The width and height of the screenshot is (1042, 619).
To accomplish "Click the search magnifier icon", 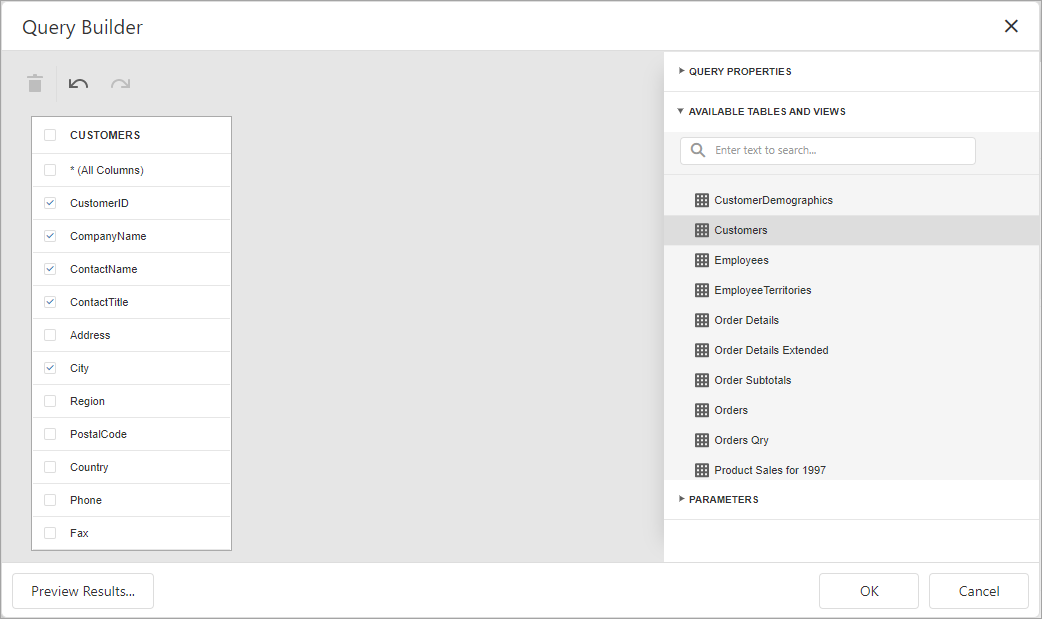I will pos(698,150).
